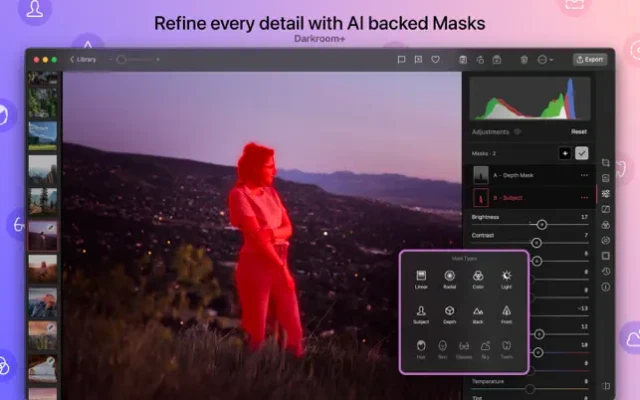Choose the Radial mask type

click(449, 279)
